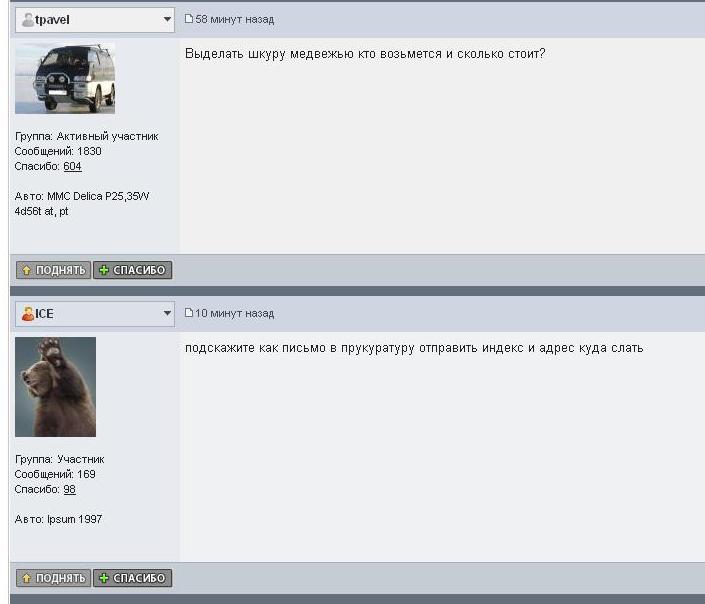Open the tpavel user menu dropdown arrow
The image size is (705, 604).
[x=167, y=19]
